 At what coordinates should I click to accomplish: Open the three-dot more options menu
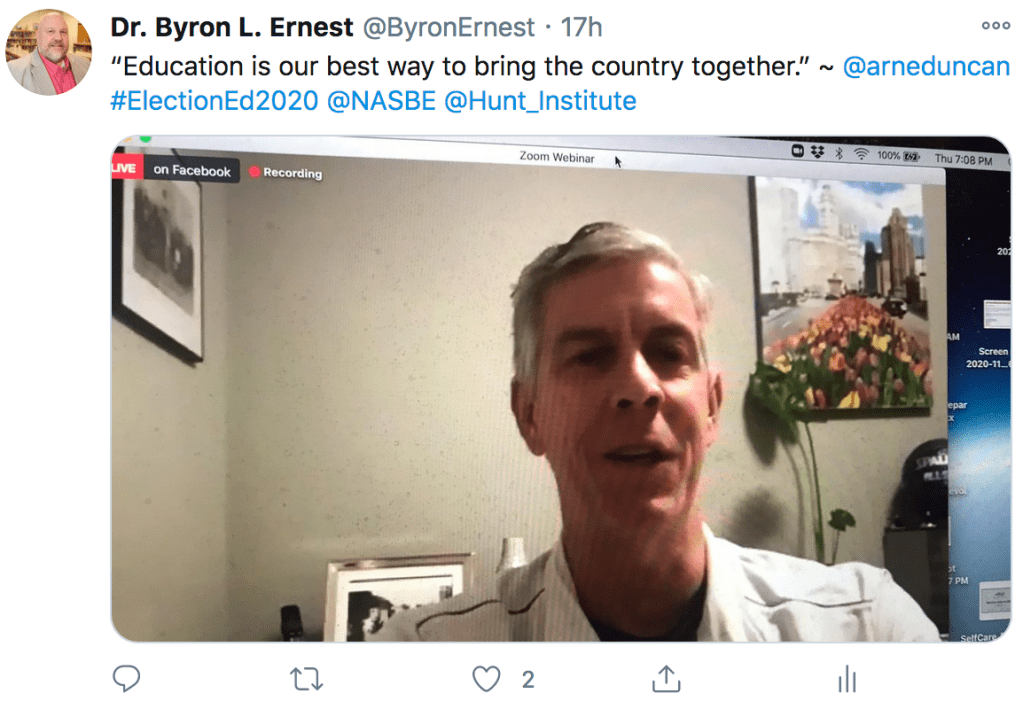pos(996,25)
